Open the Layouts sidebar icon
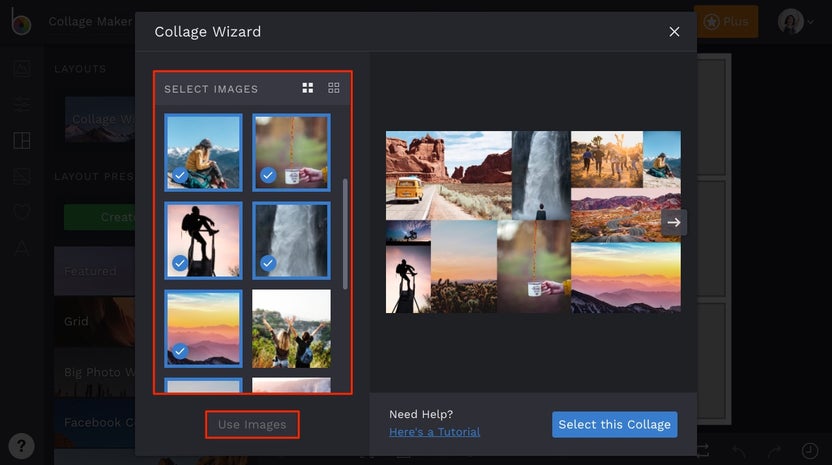This screenshot has height=465, width=832. 22,141
